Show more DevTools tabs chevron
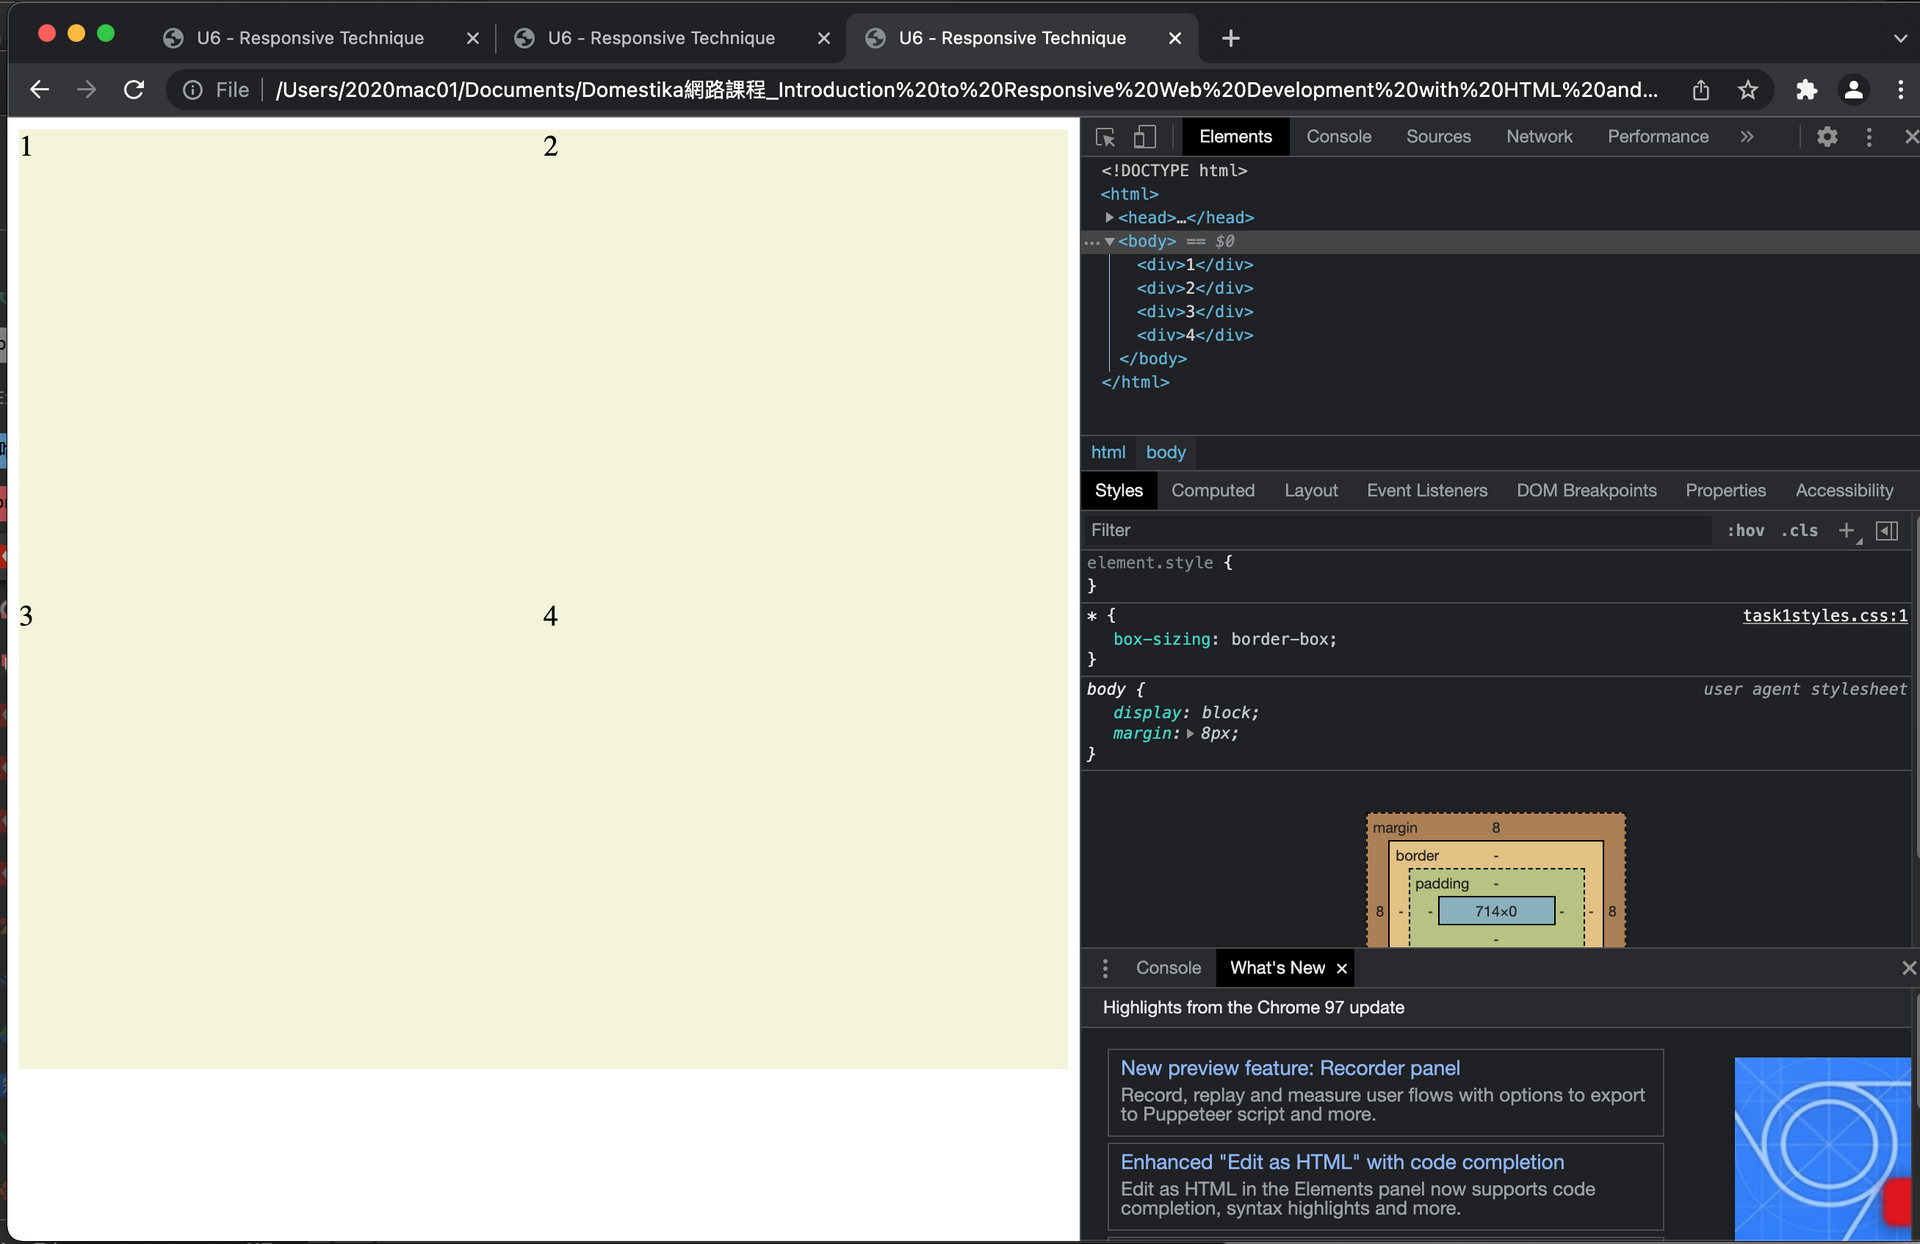Viewport: 1920px width, 1244px height. 1747,137
